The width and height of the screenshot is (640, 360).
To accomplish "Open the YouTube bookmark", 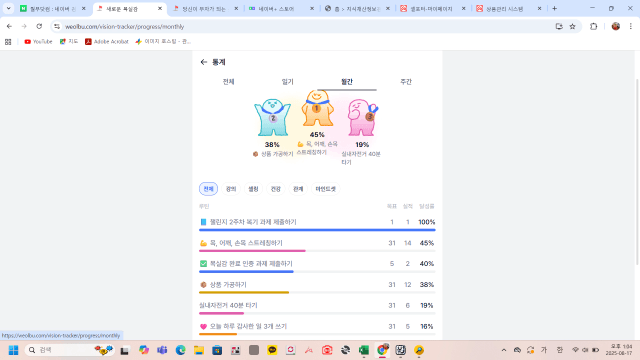I will point(38,42).
